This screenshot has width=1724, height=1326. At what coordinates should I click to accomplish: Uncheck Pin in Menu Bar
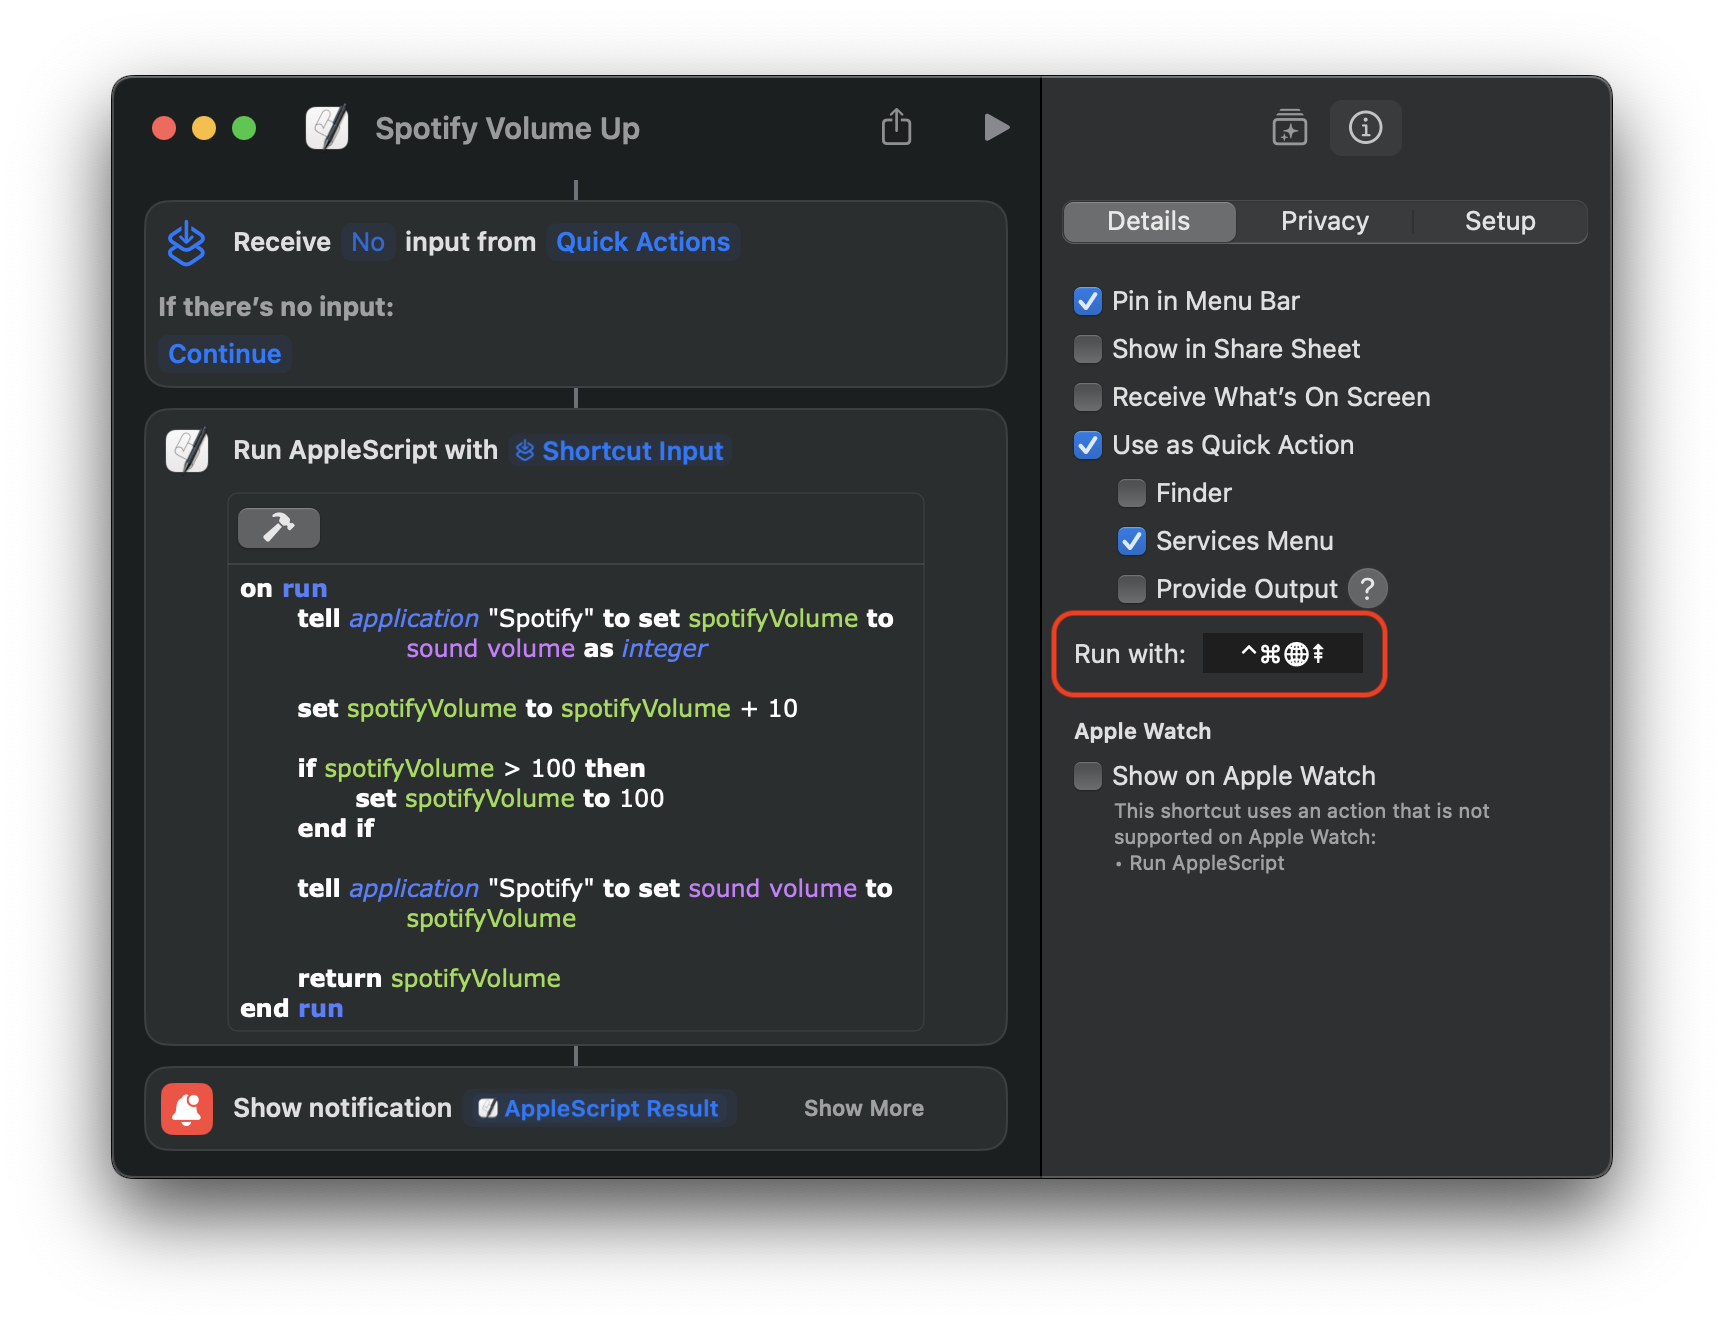[x=1088, y=301]
